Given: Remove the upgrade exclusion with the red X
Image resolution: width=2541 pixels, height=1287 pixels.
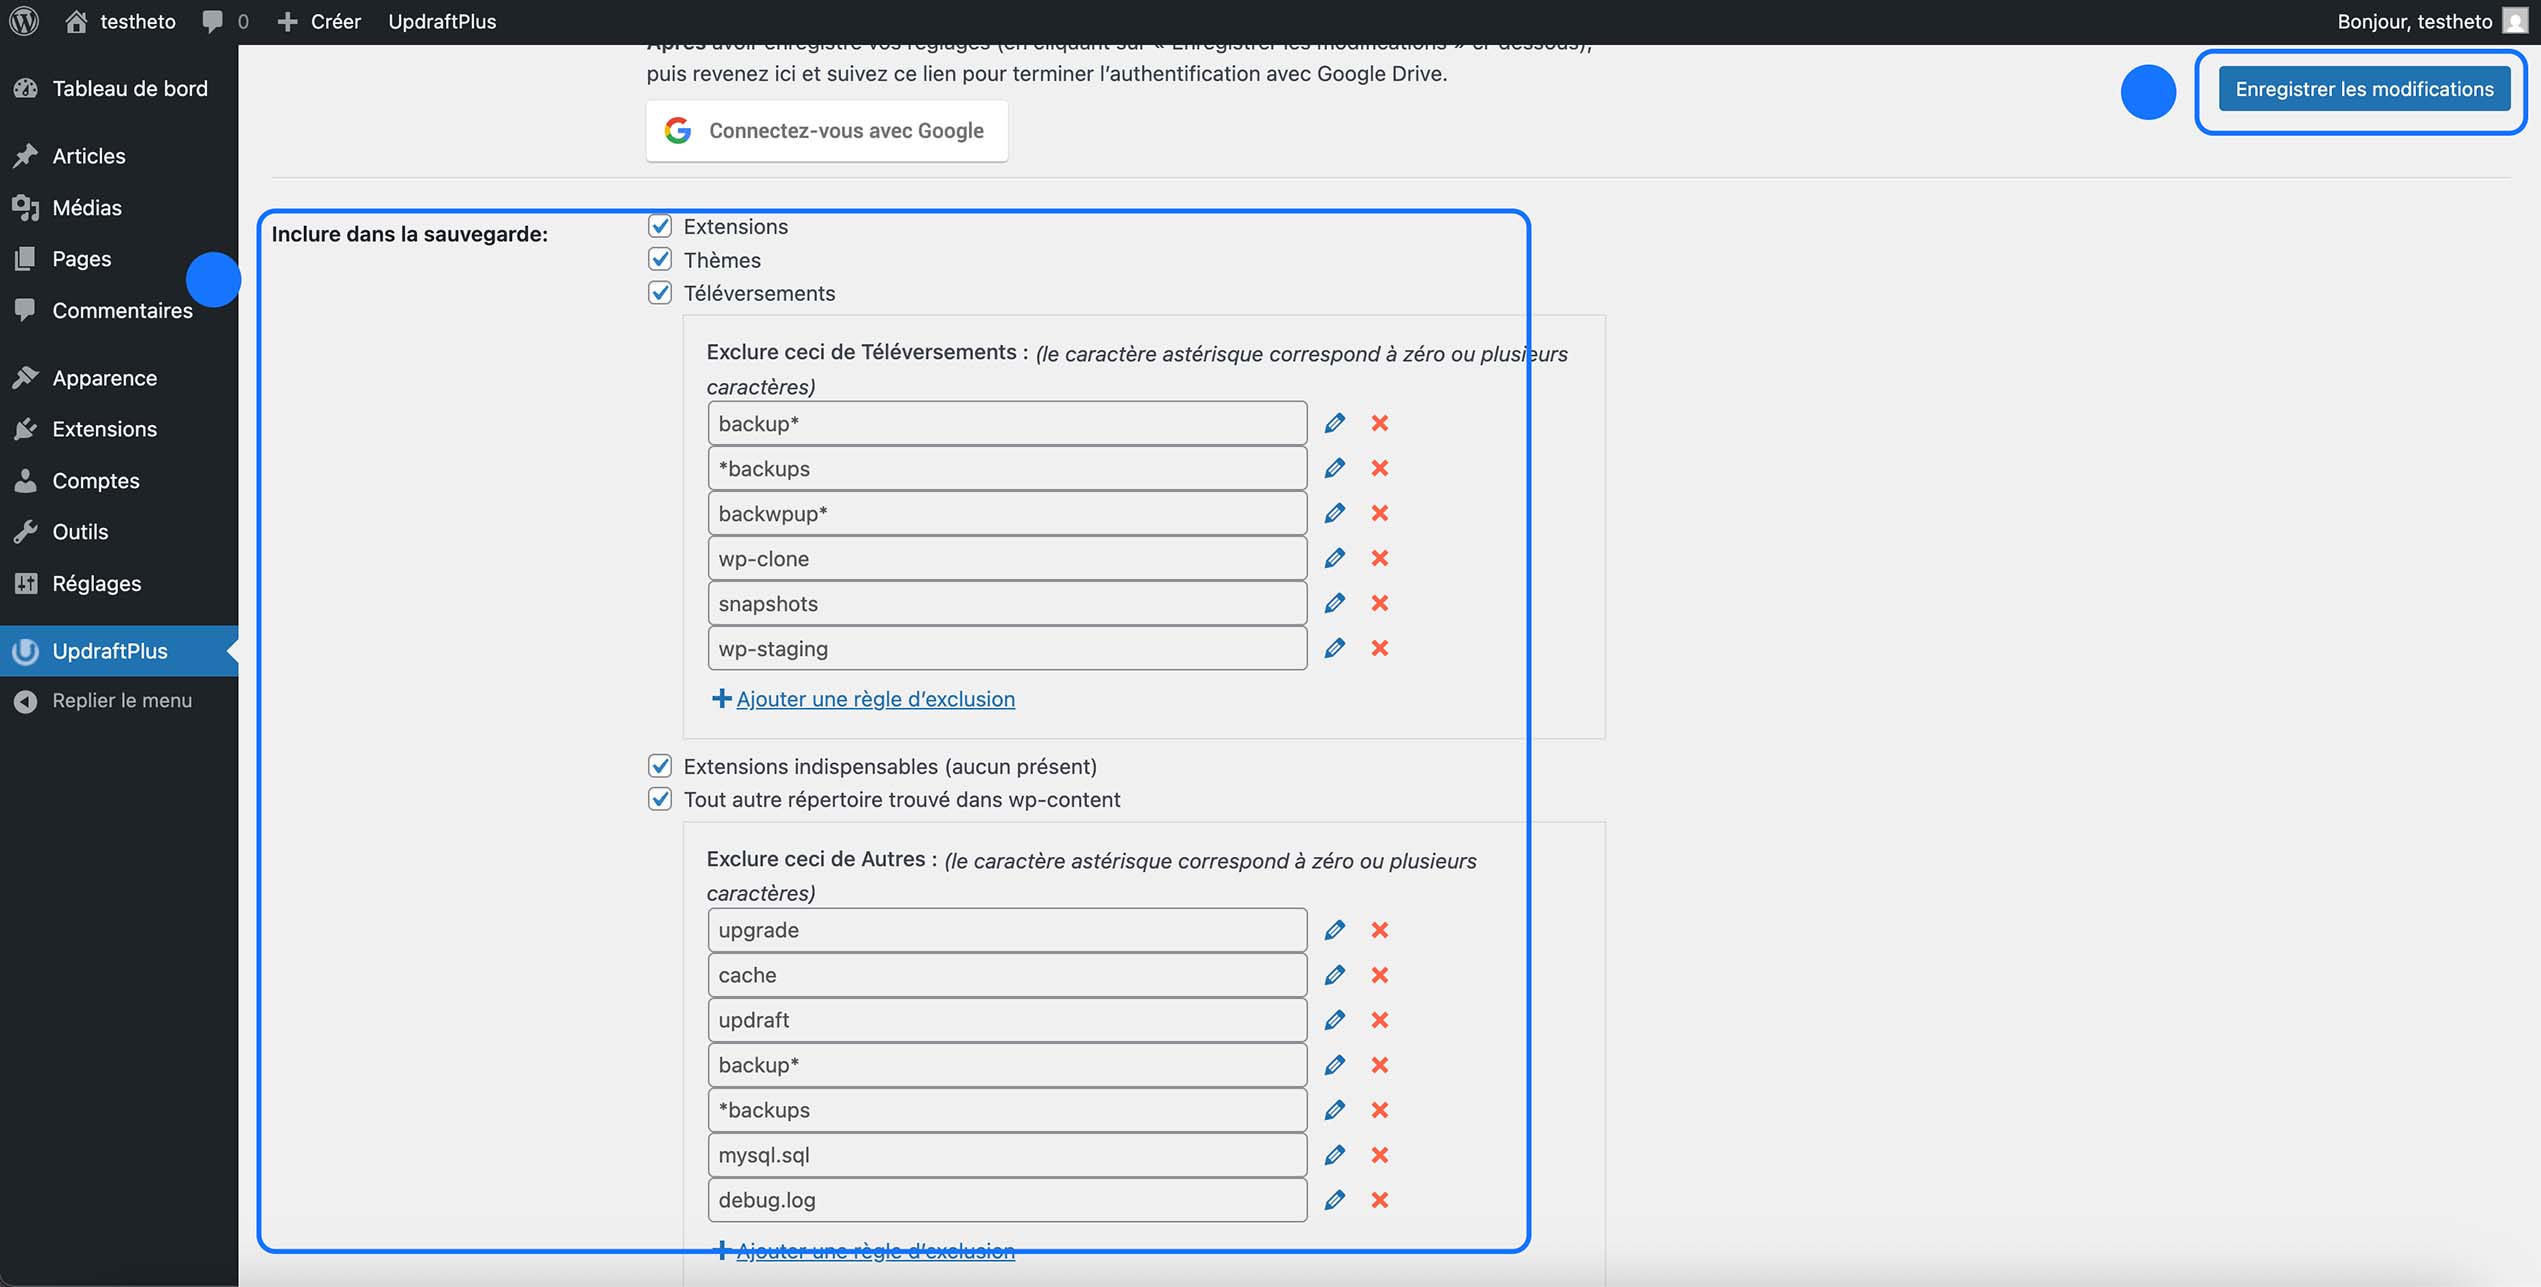Looking at the screenshot, I should tap(1380, 929).
